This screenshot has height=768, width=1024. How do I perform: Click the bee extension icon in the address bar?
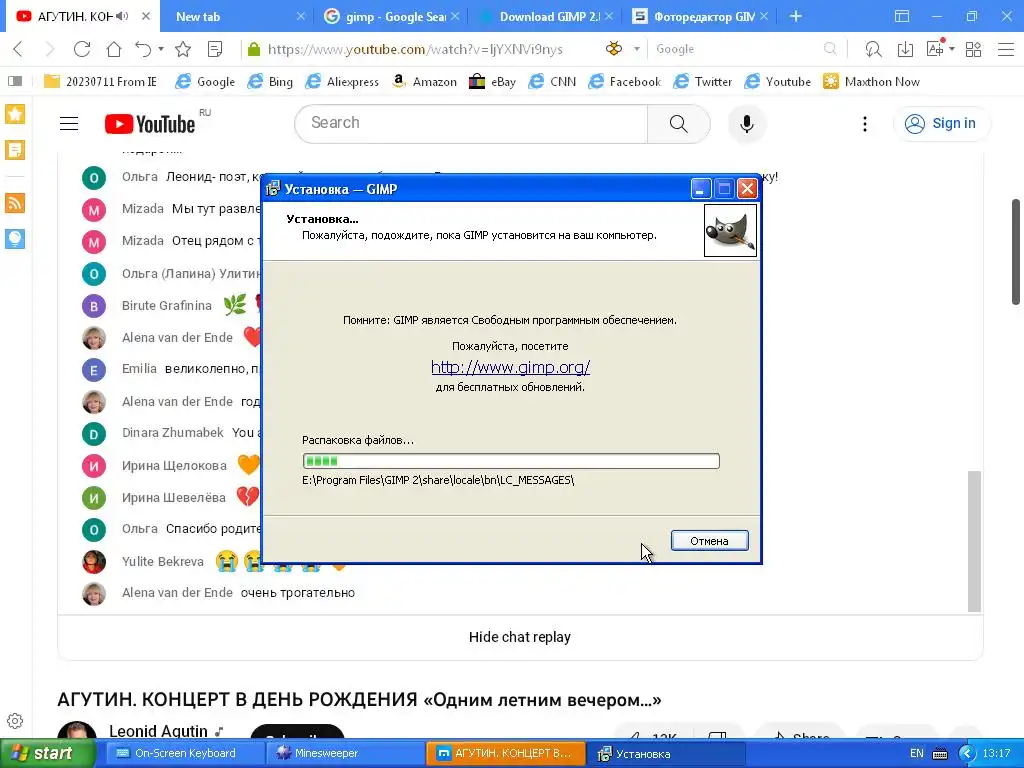click(x=614, y=48)
